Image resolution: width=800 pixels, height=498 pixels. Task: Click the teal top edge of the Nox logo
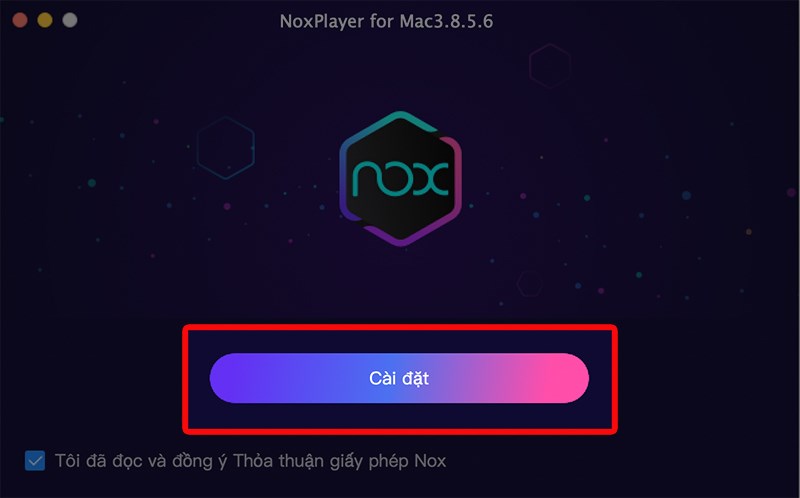401,115
